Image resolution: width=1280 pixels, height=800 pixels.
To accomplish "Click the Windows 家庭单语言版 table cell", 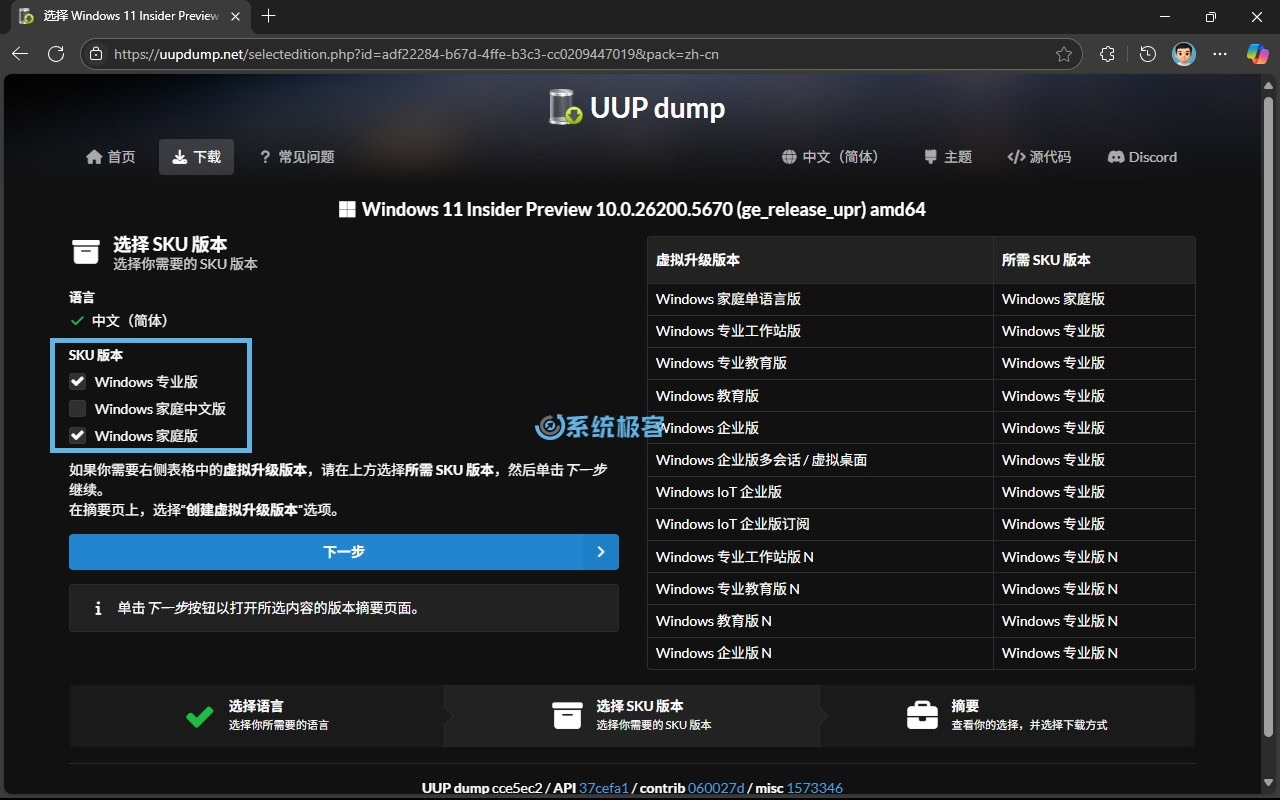I will coord(820,299).
